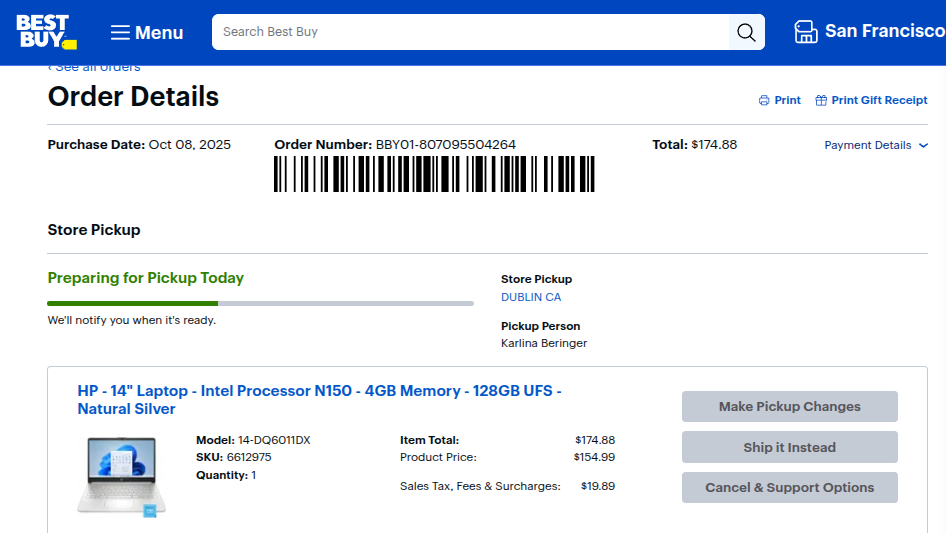Click the HP laptop thumbnail
Screen dimensions: 946x533
[x=121, y=477]
